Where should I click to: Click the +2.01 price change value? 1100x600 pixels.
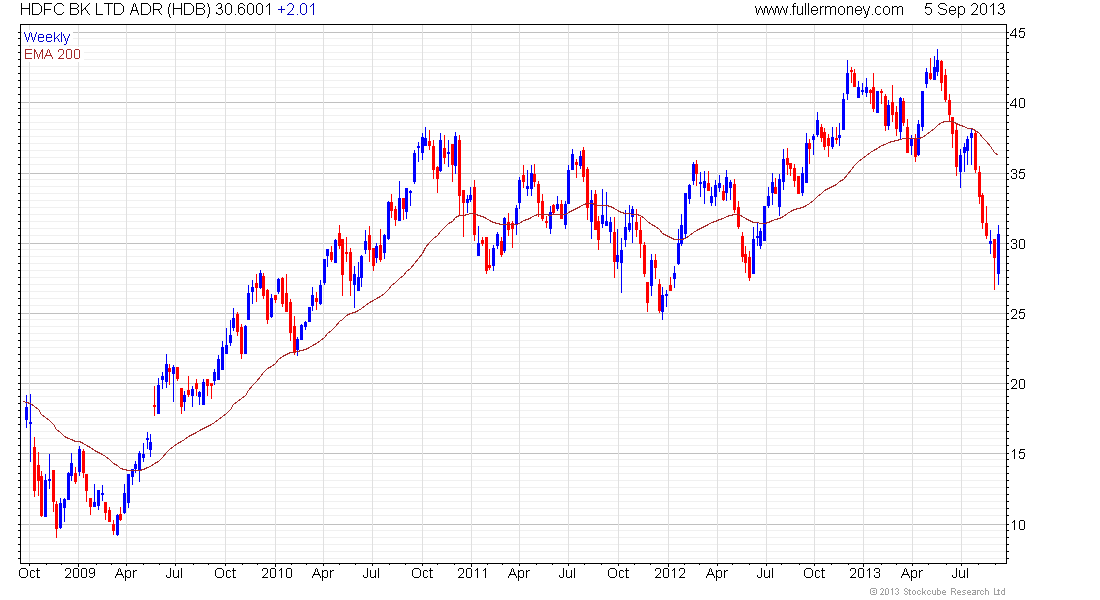pos(296,10)
